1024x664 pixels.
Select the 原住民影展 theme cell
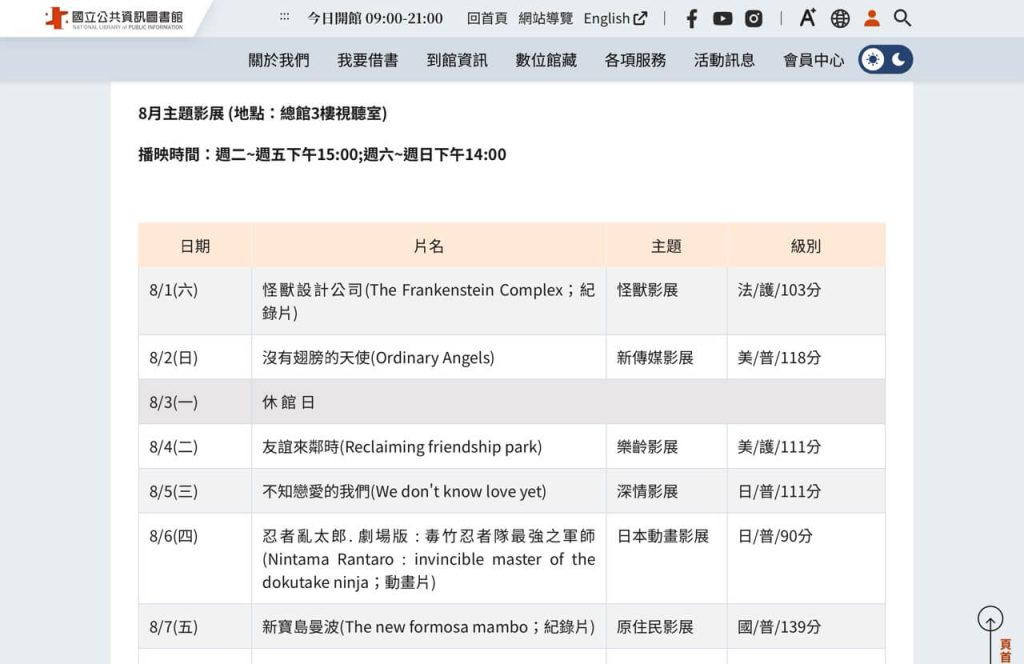(666, 626)
